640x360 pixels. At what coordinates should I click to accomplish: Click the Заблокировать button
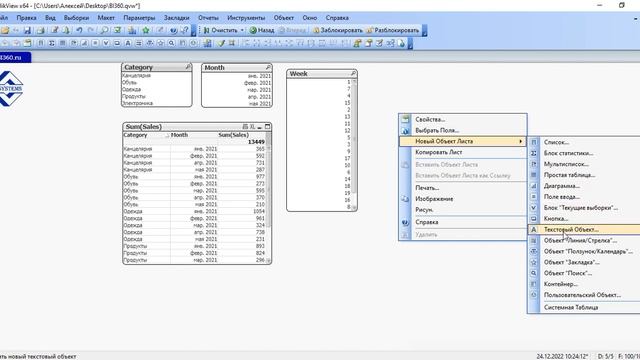[338, 30]
